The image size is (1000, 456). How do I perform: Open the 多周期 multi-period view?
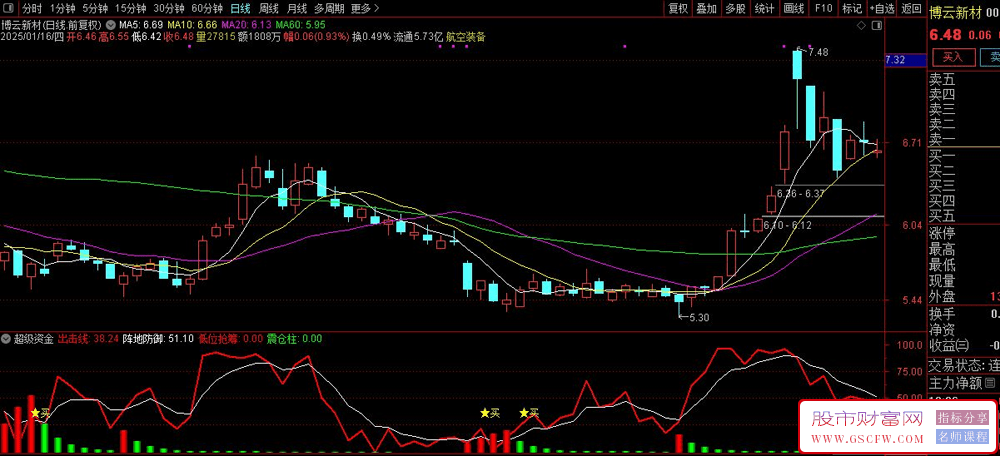(329, 8)
